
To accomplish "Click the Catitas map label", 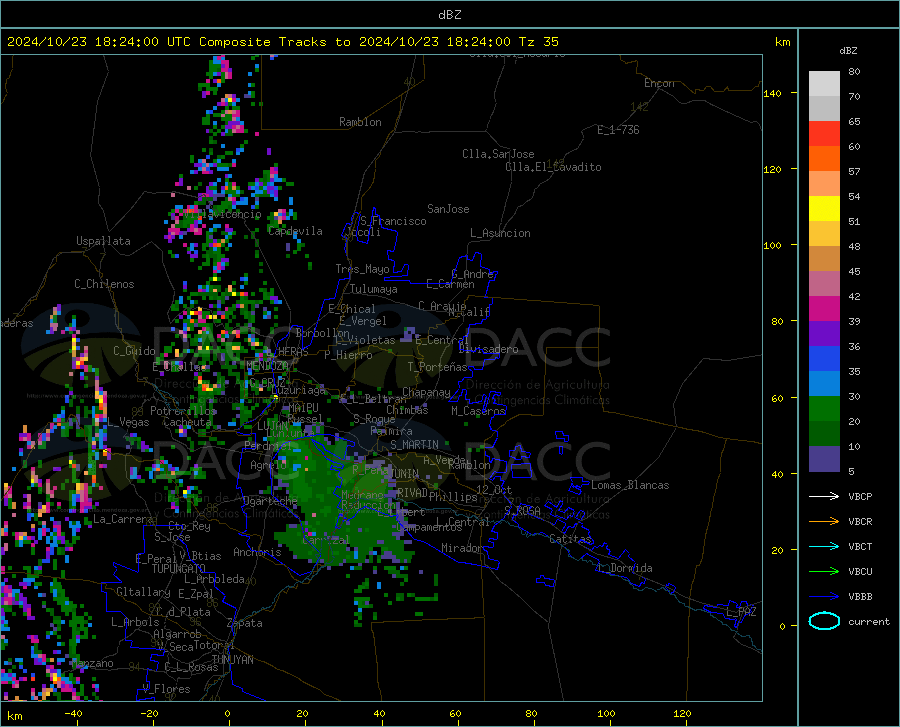I will pyautogui.click(x=570, y=539).
